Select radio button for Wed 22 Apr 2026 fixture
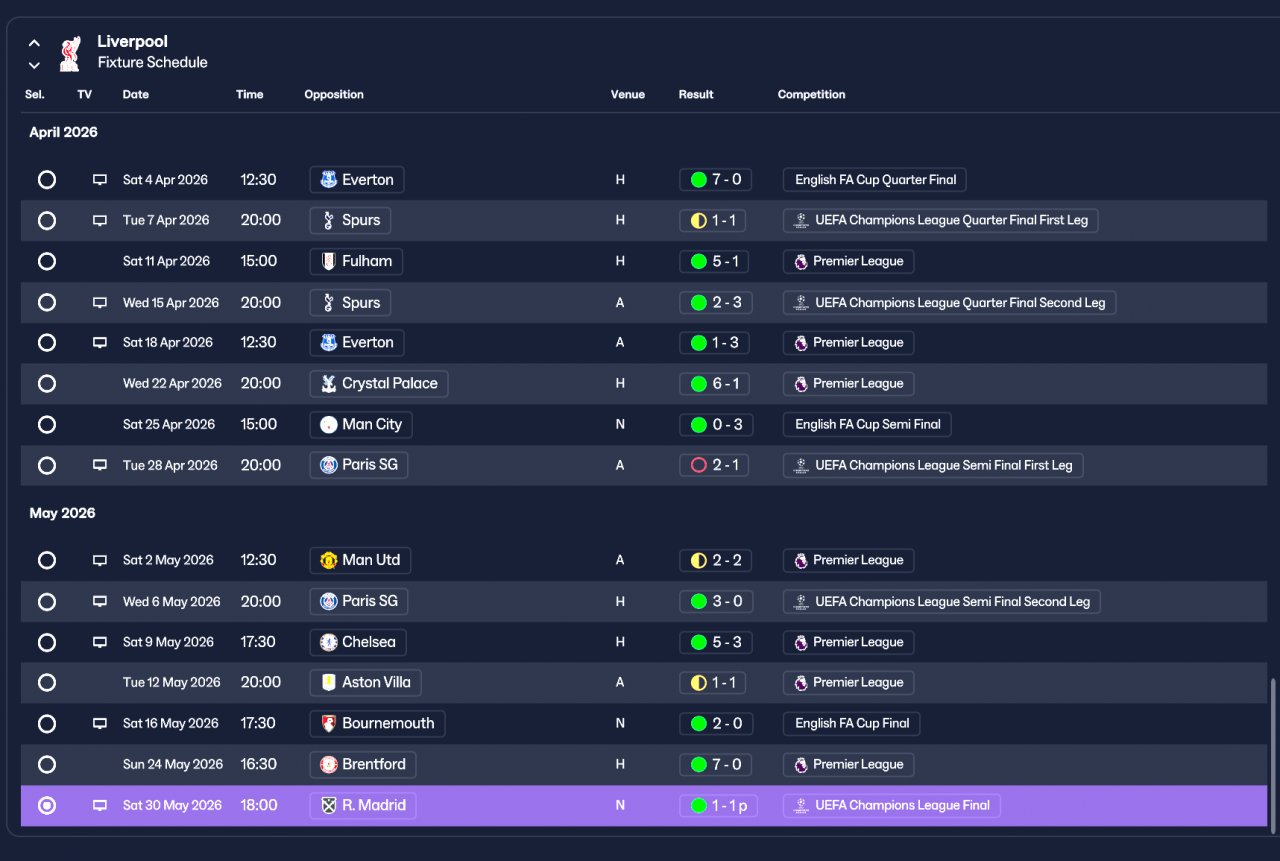This screenshot has width=1280, height=861. coord(47,383)
